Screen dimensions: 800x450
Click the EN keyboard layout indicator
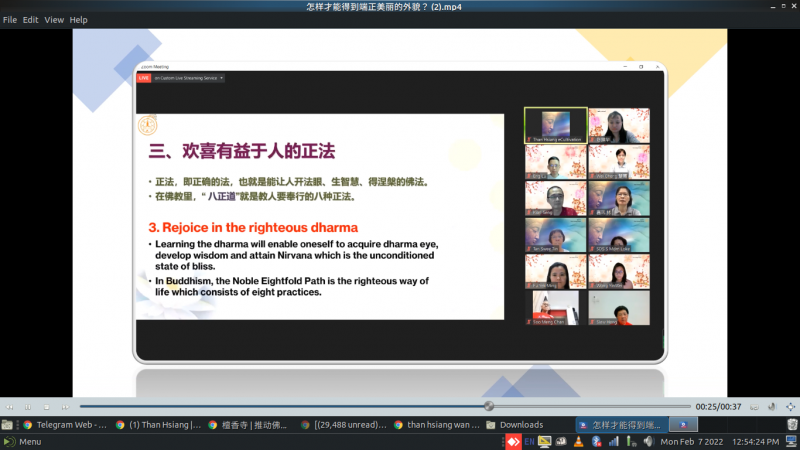(527, 441)
